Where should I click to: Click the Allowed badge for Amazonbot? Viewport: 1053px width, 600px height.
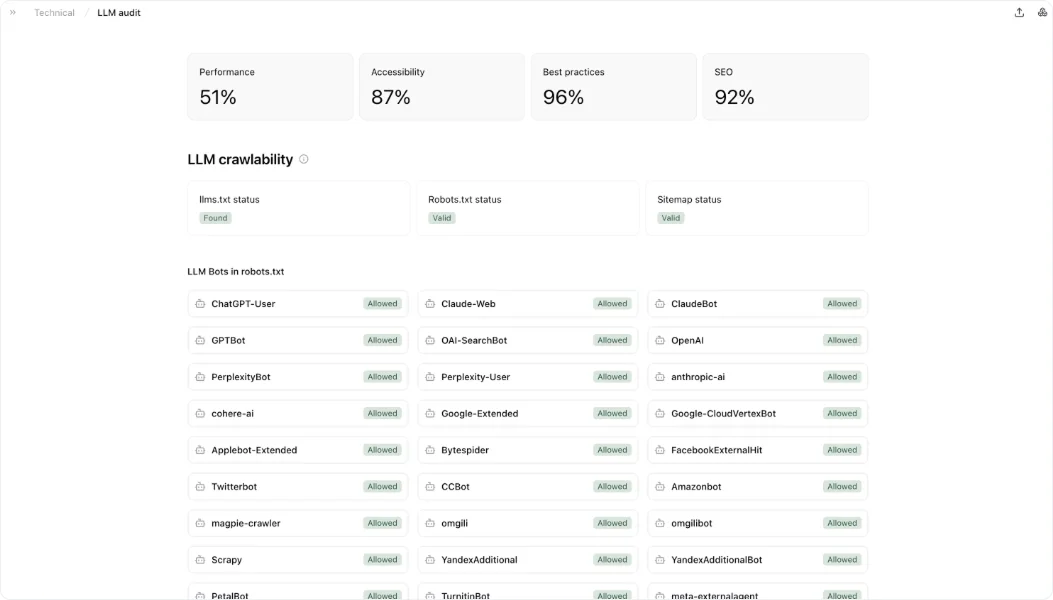tap(842, 486)
